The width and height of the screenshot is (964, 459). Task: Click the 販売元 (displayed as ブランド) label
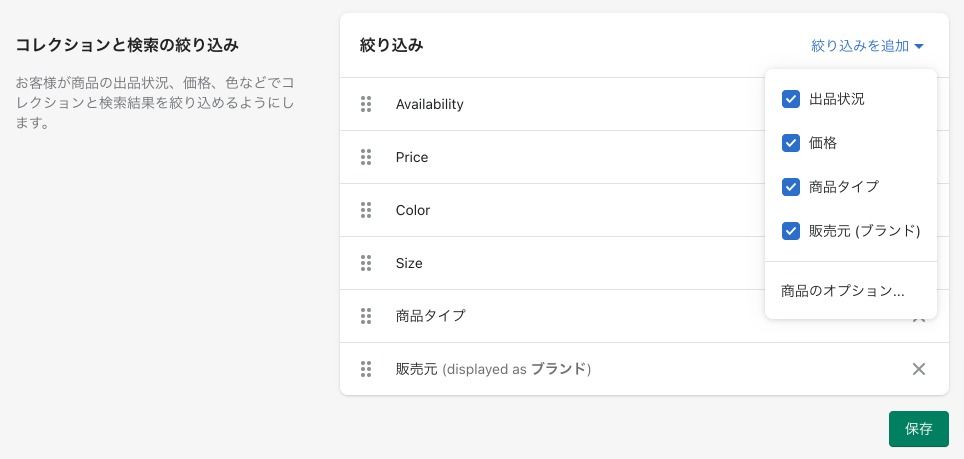click(493, 369)
